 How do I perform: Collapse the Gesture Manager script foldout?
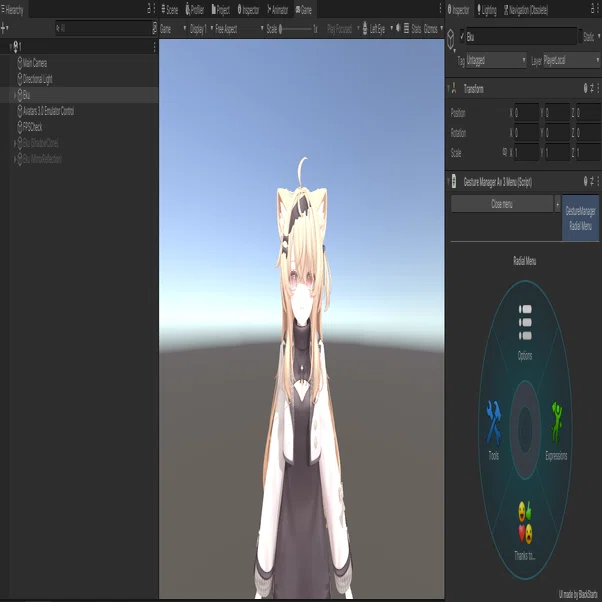point(448,182)
